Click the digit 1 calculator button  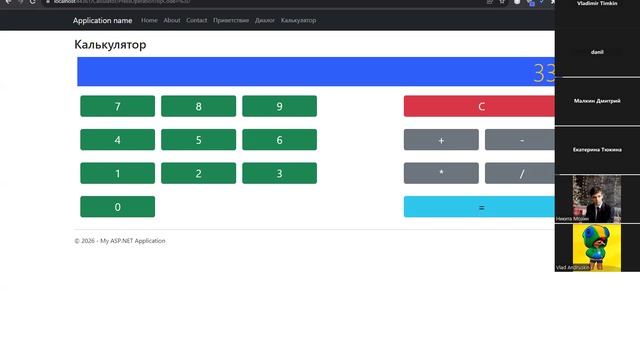pyautogui.click(x=118, y=173)
